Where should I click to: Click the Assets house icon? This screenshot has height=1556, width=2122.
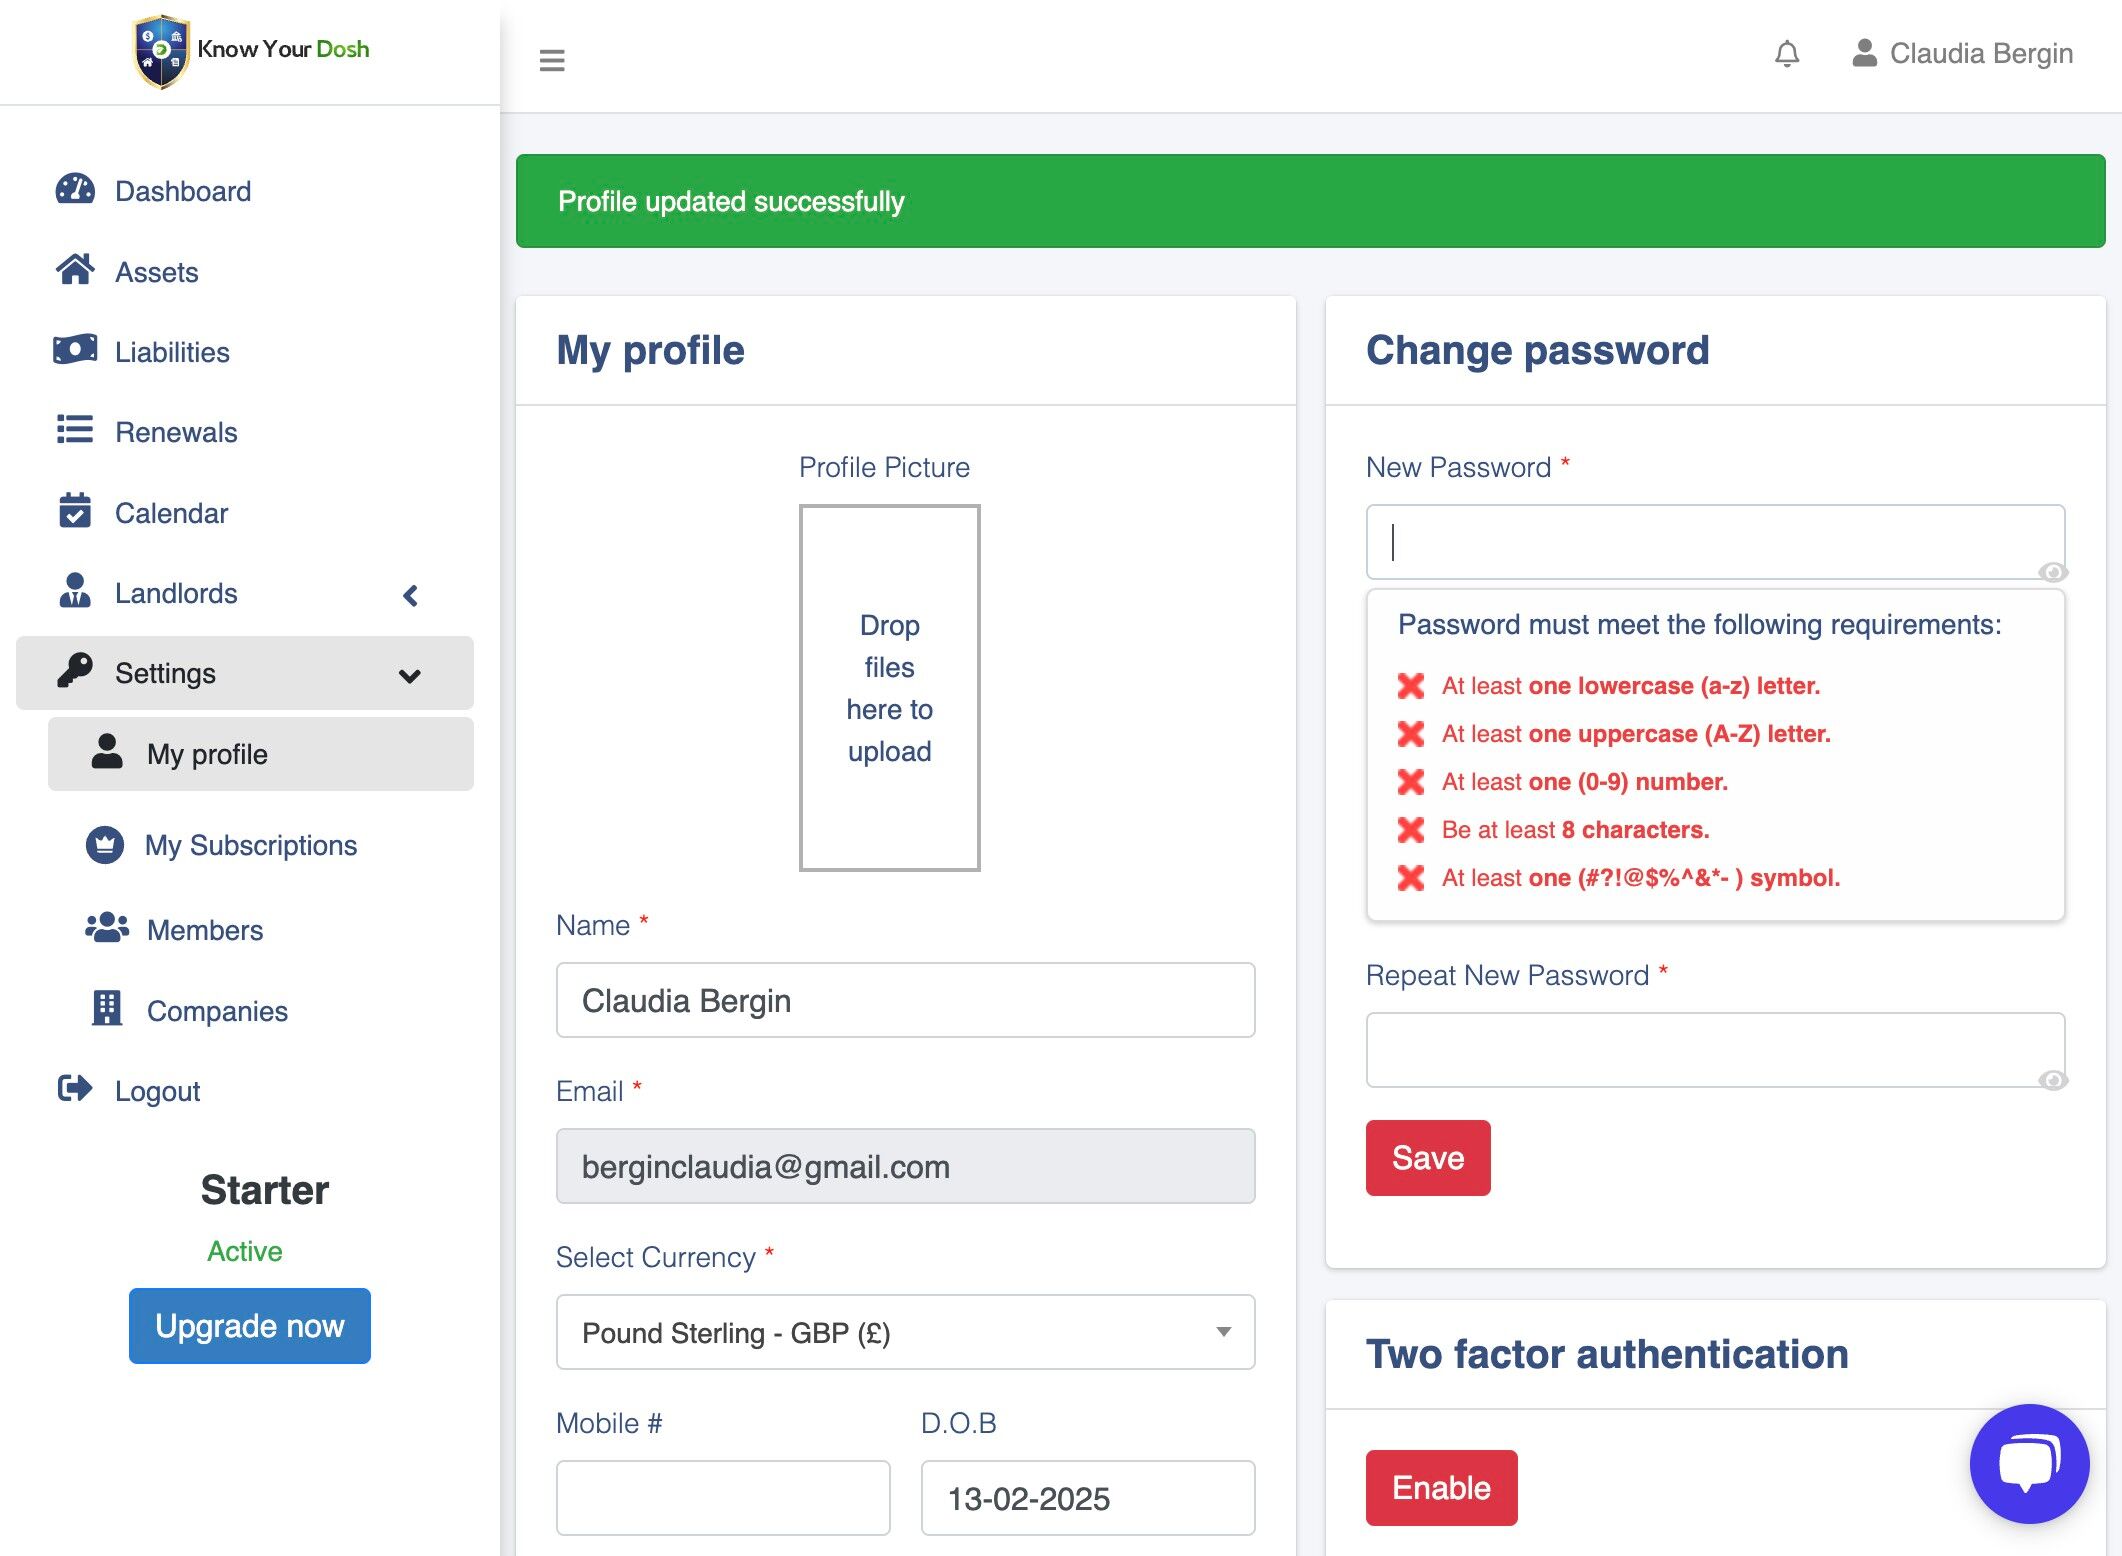(x=75, y=270)
